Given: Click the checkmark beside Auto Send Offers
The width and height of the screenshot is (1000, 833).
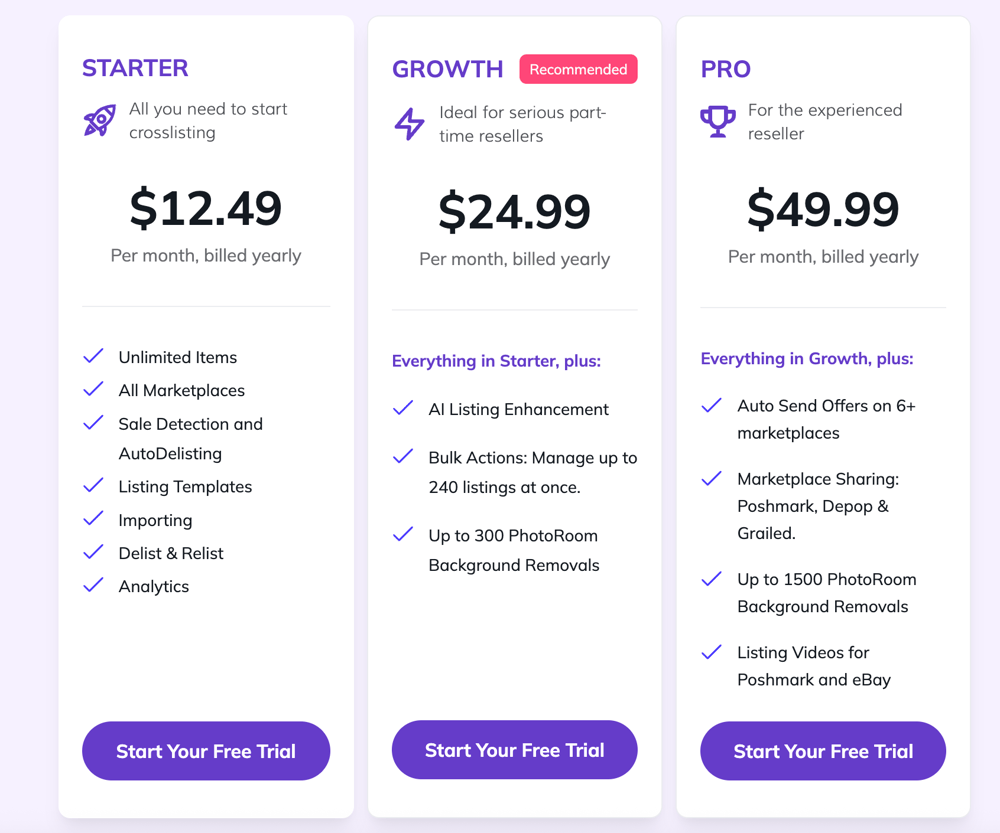Looking at the screenshot, I should pos(712,406).
